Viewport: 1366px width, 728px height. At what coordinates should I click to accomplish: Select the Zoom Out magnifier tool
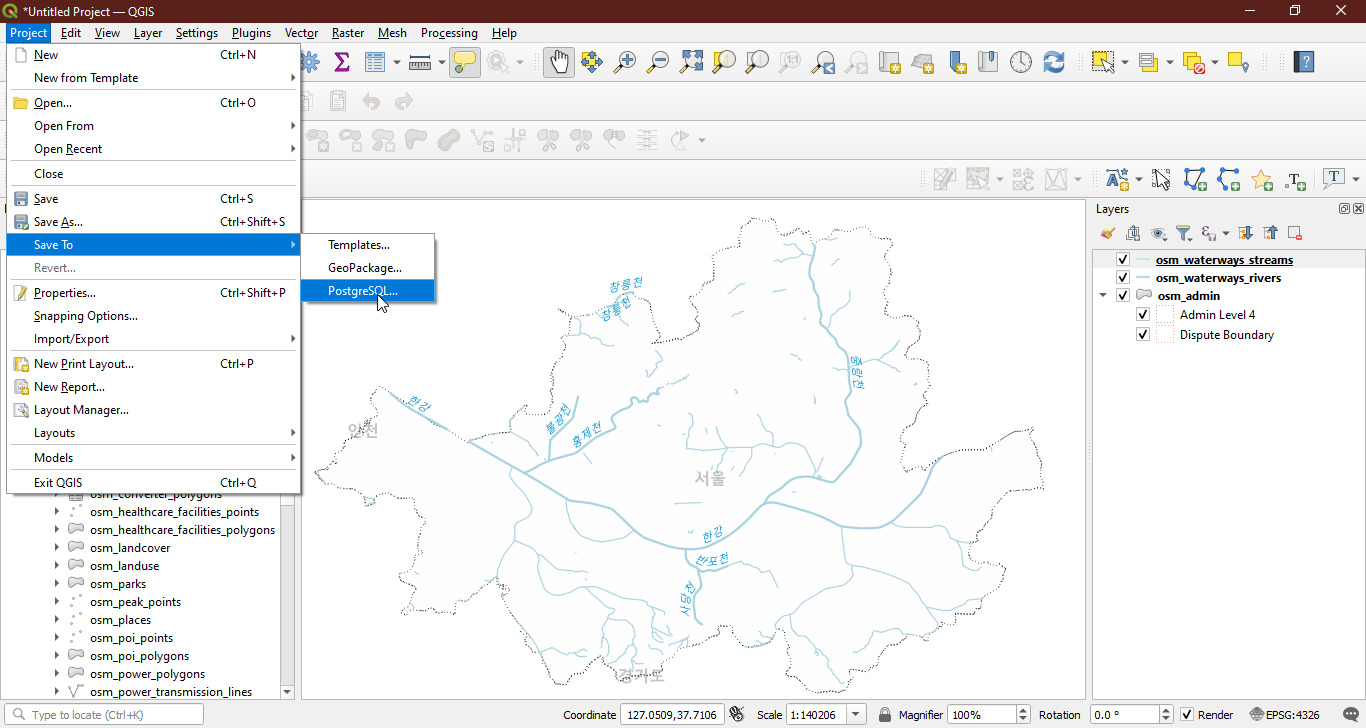click(x=658, y=62)
